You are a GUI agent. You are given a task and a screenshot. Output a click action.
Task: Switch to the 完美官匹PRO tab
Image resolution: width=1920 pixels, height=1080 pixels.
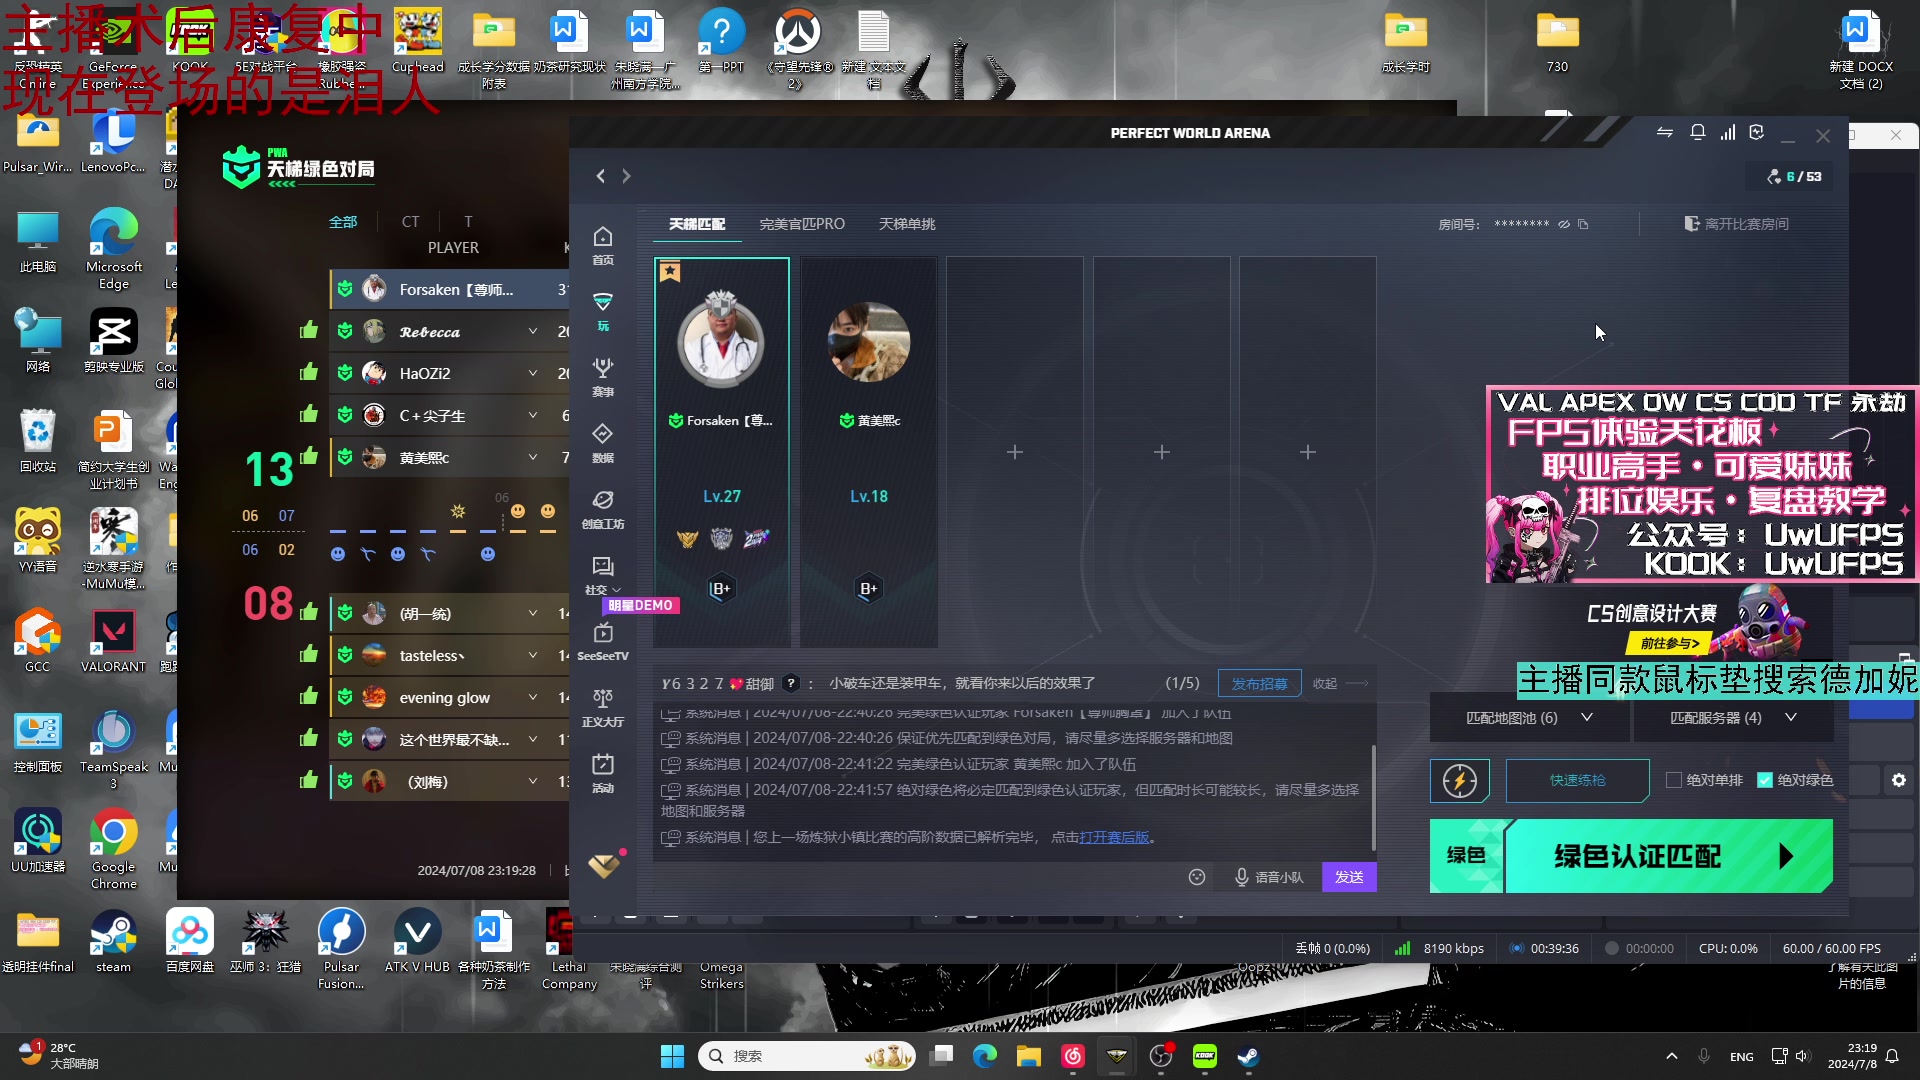[802, 224]
